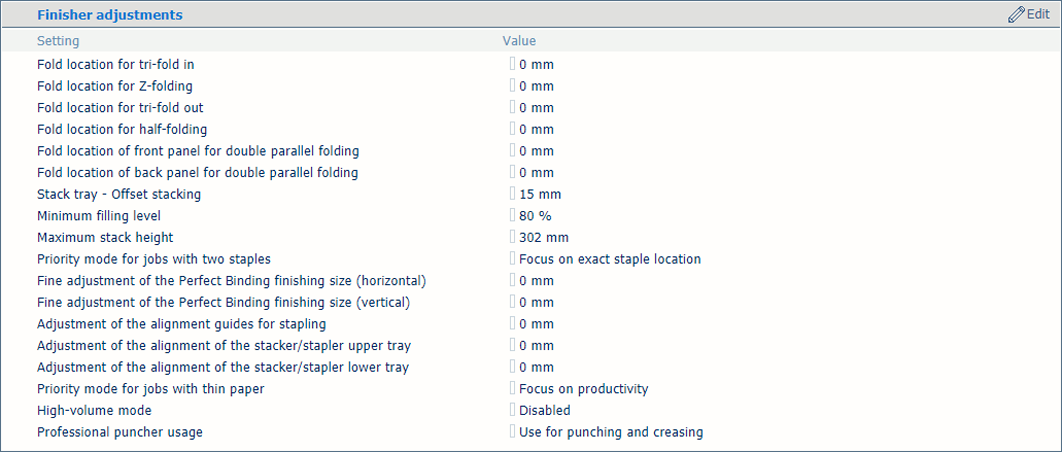Viewport: 1062px width, 452px height.
Task: Click the Finisher adjustments section header
Action: (110, 15)
